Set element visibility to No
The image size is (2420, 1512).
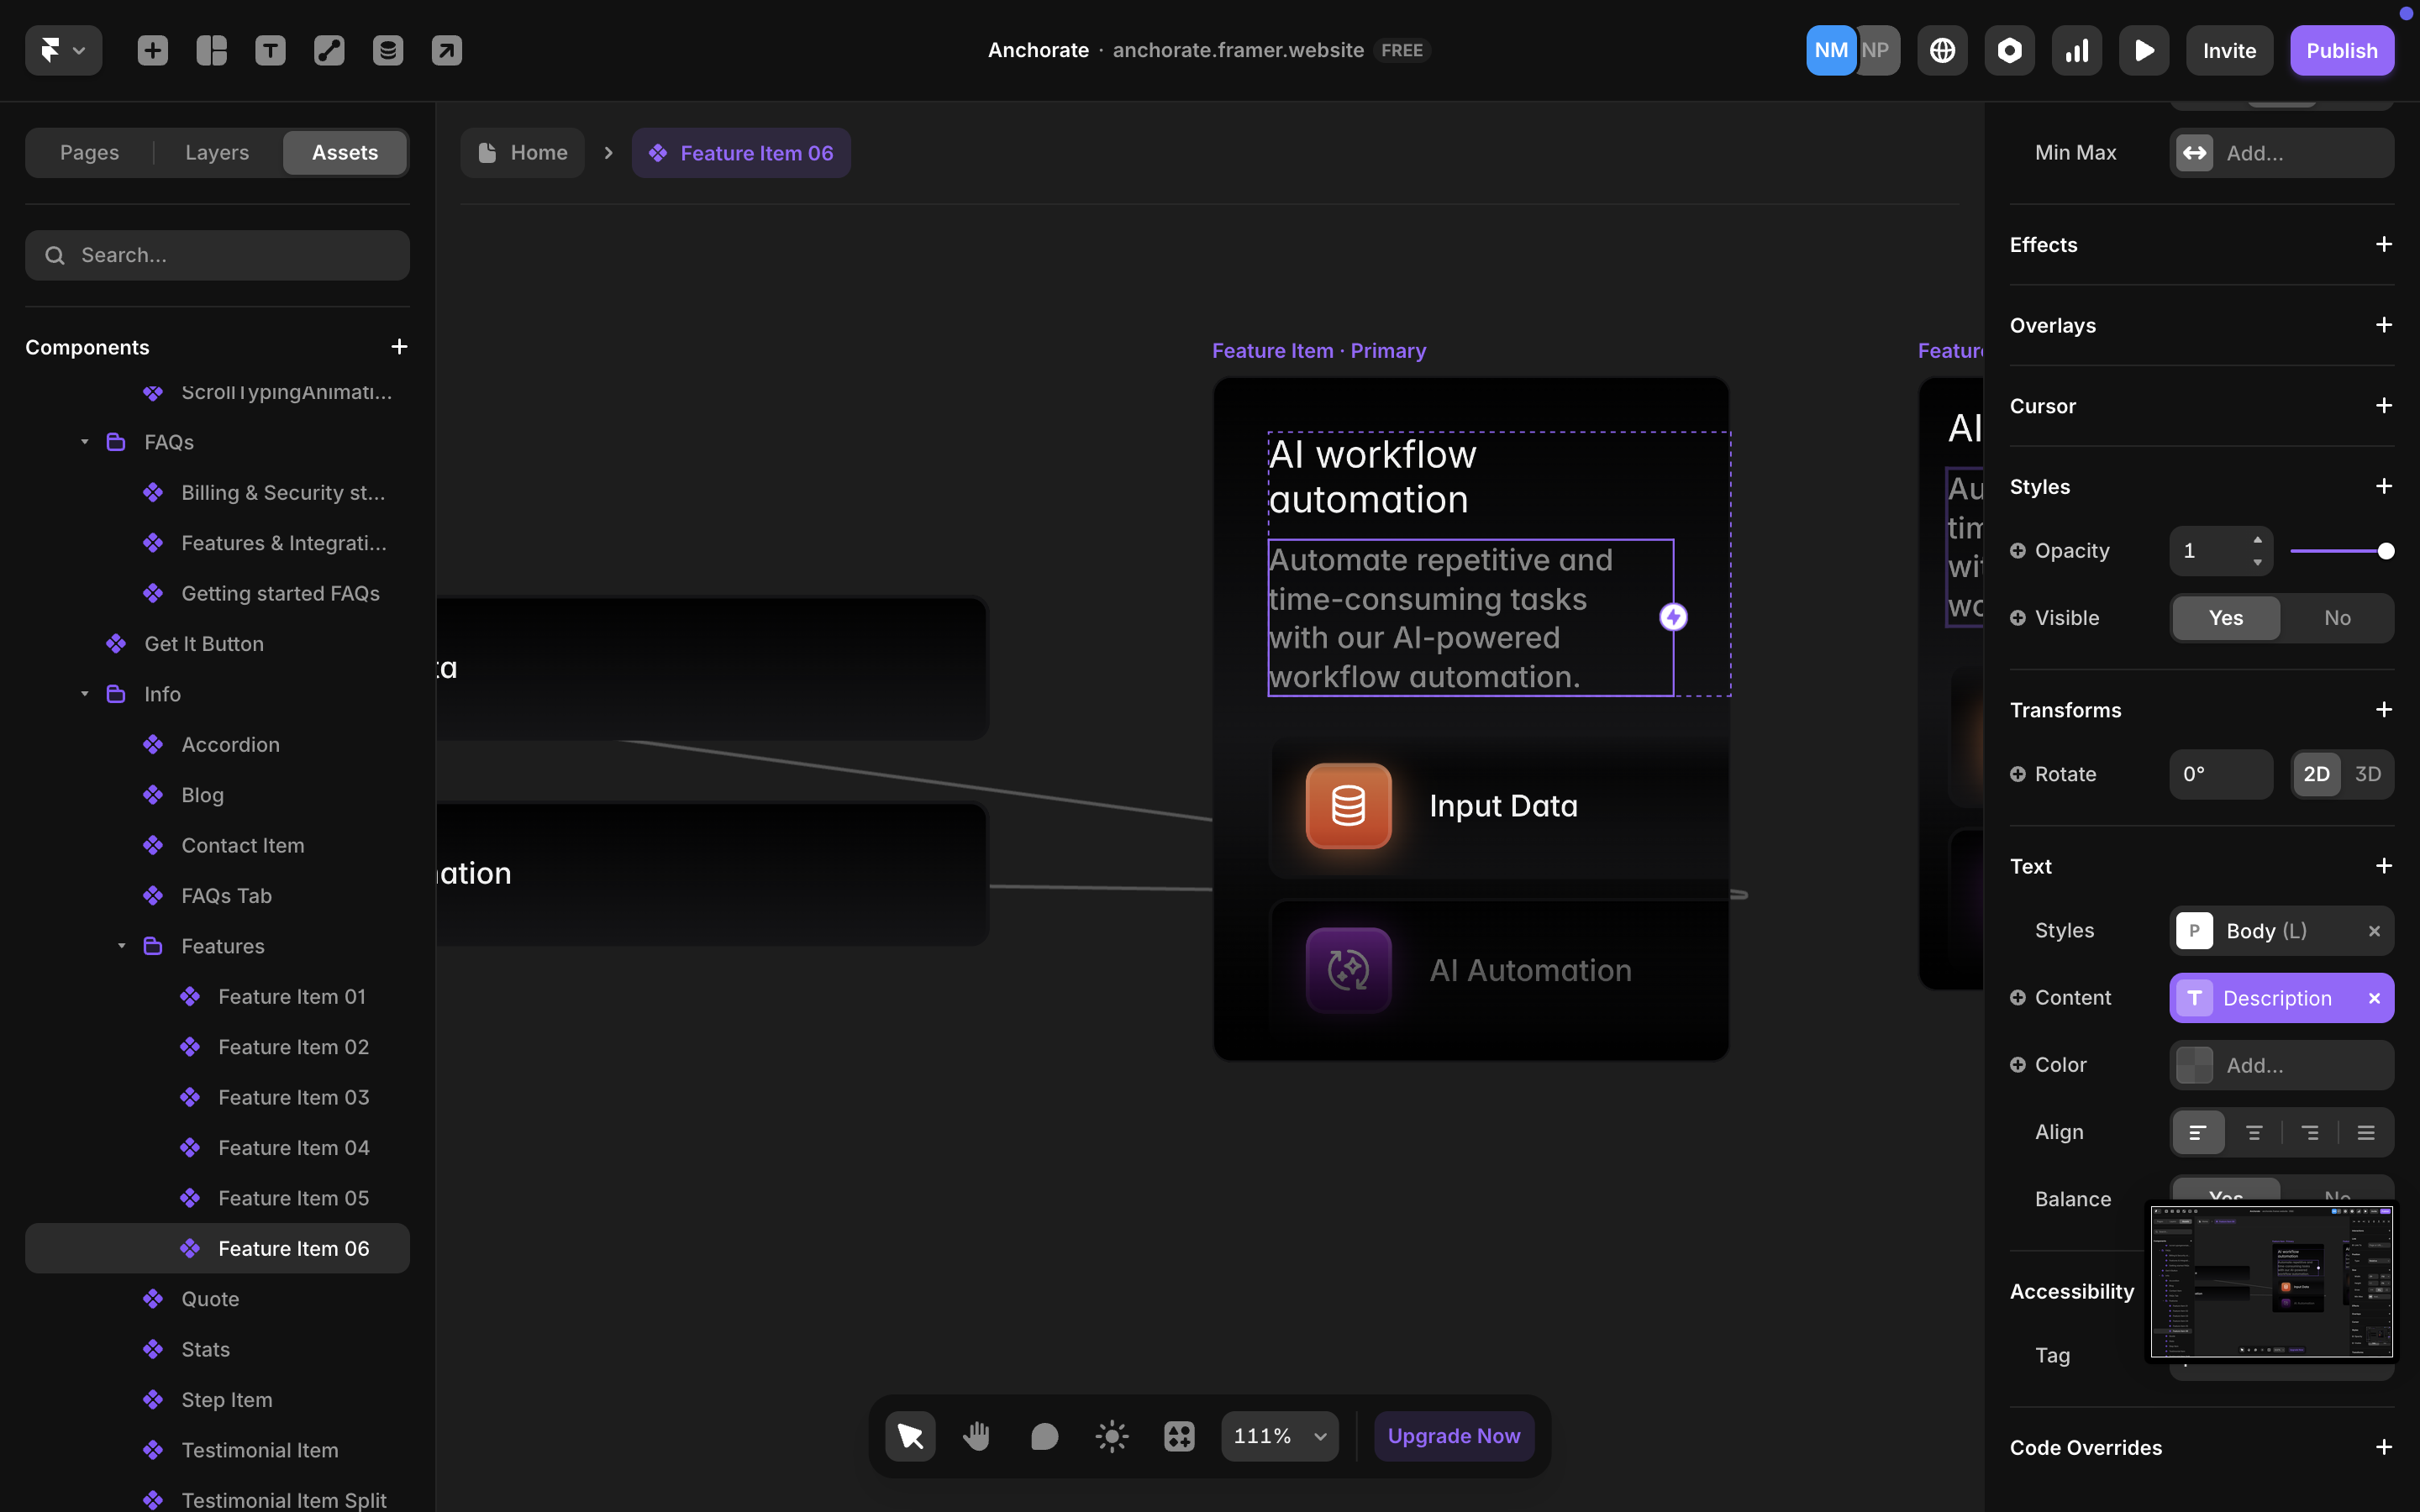(2337, 617)
